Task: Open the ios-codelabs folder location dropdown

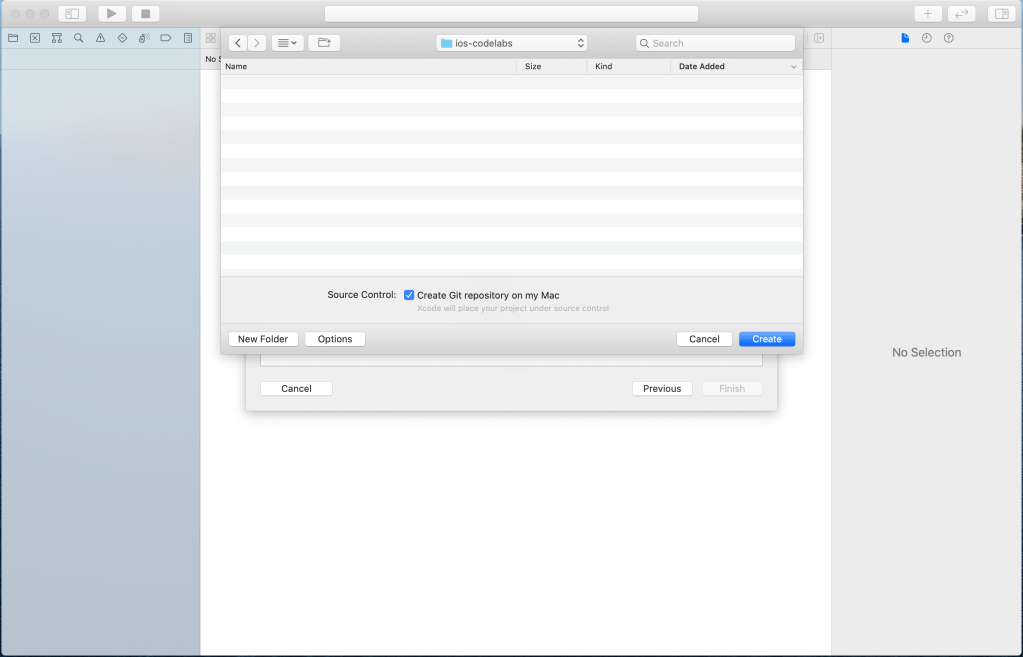Action: 511,43
